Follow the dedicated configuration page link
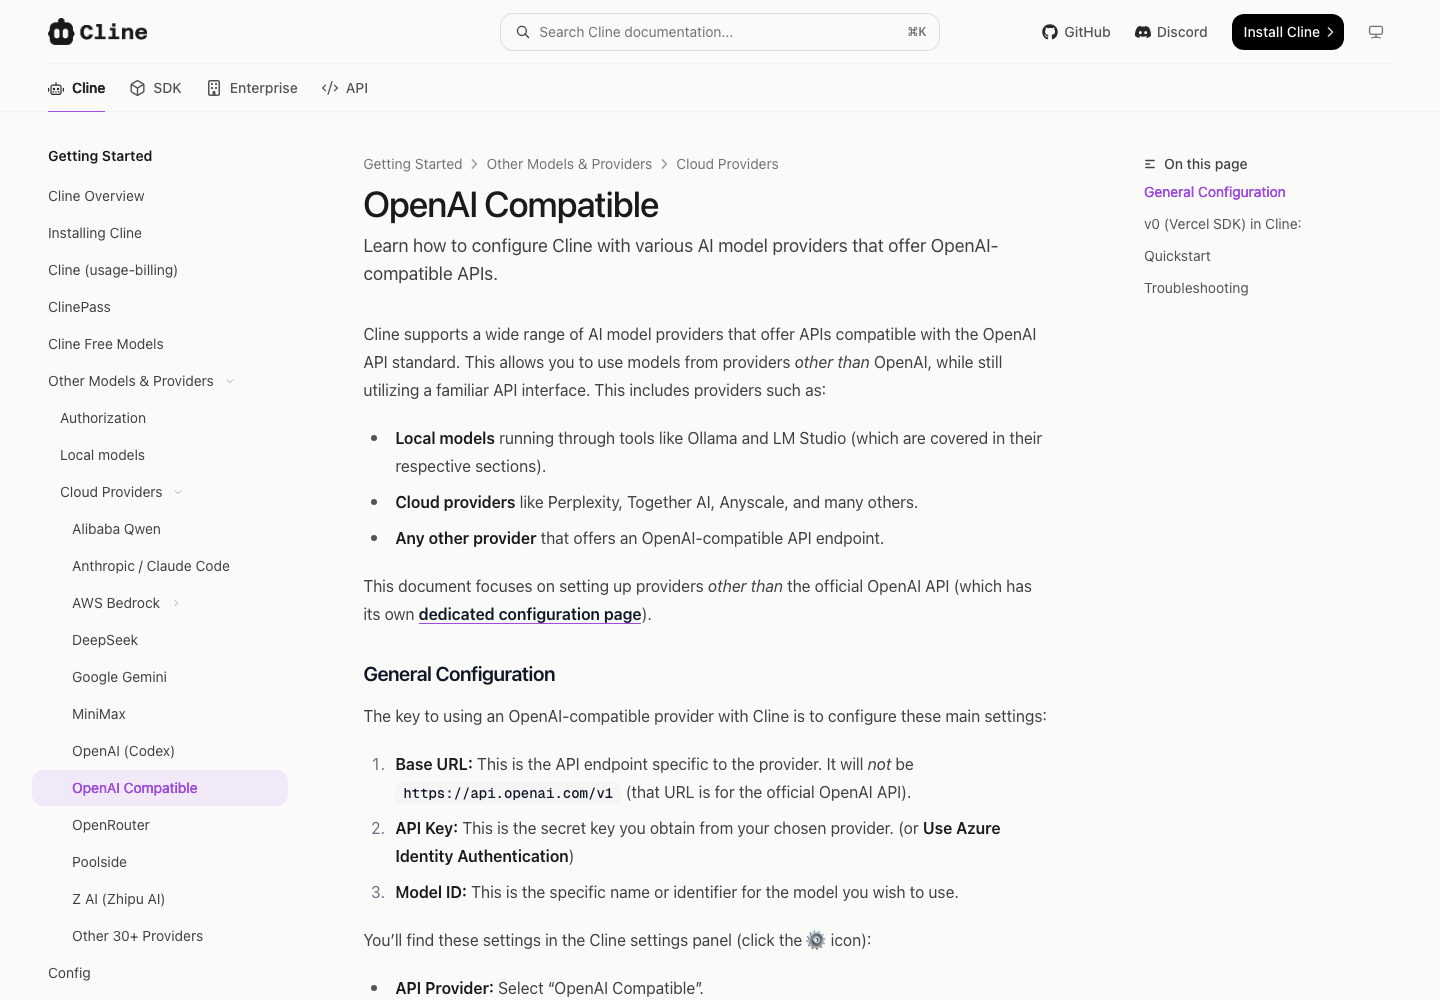 [530, 614]
